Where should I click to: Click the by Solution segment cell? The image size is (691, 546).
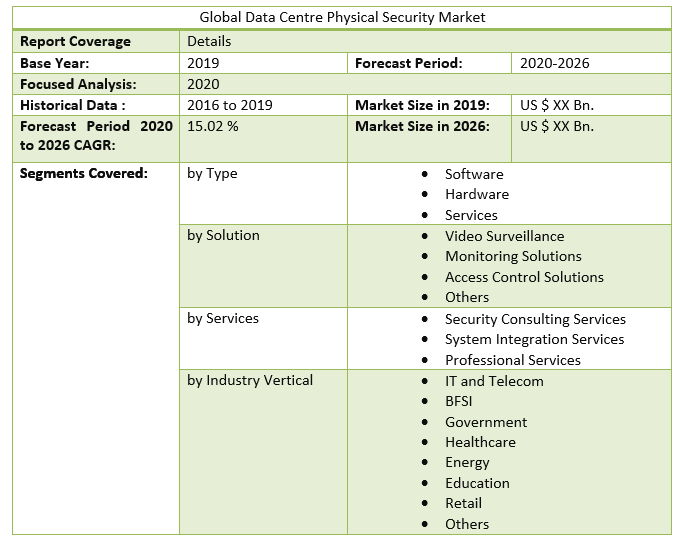tap(223, 235)
